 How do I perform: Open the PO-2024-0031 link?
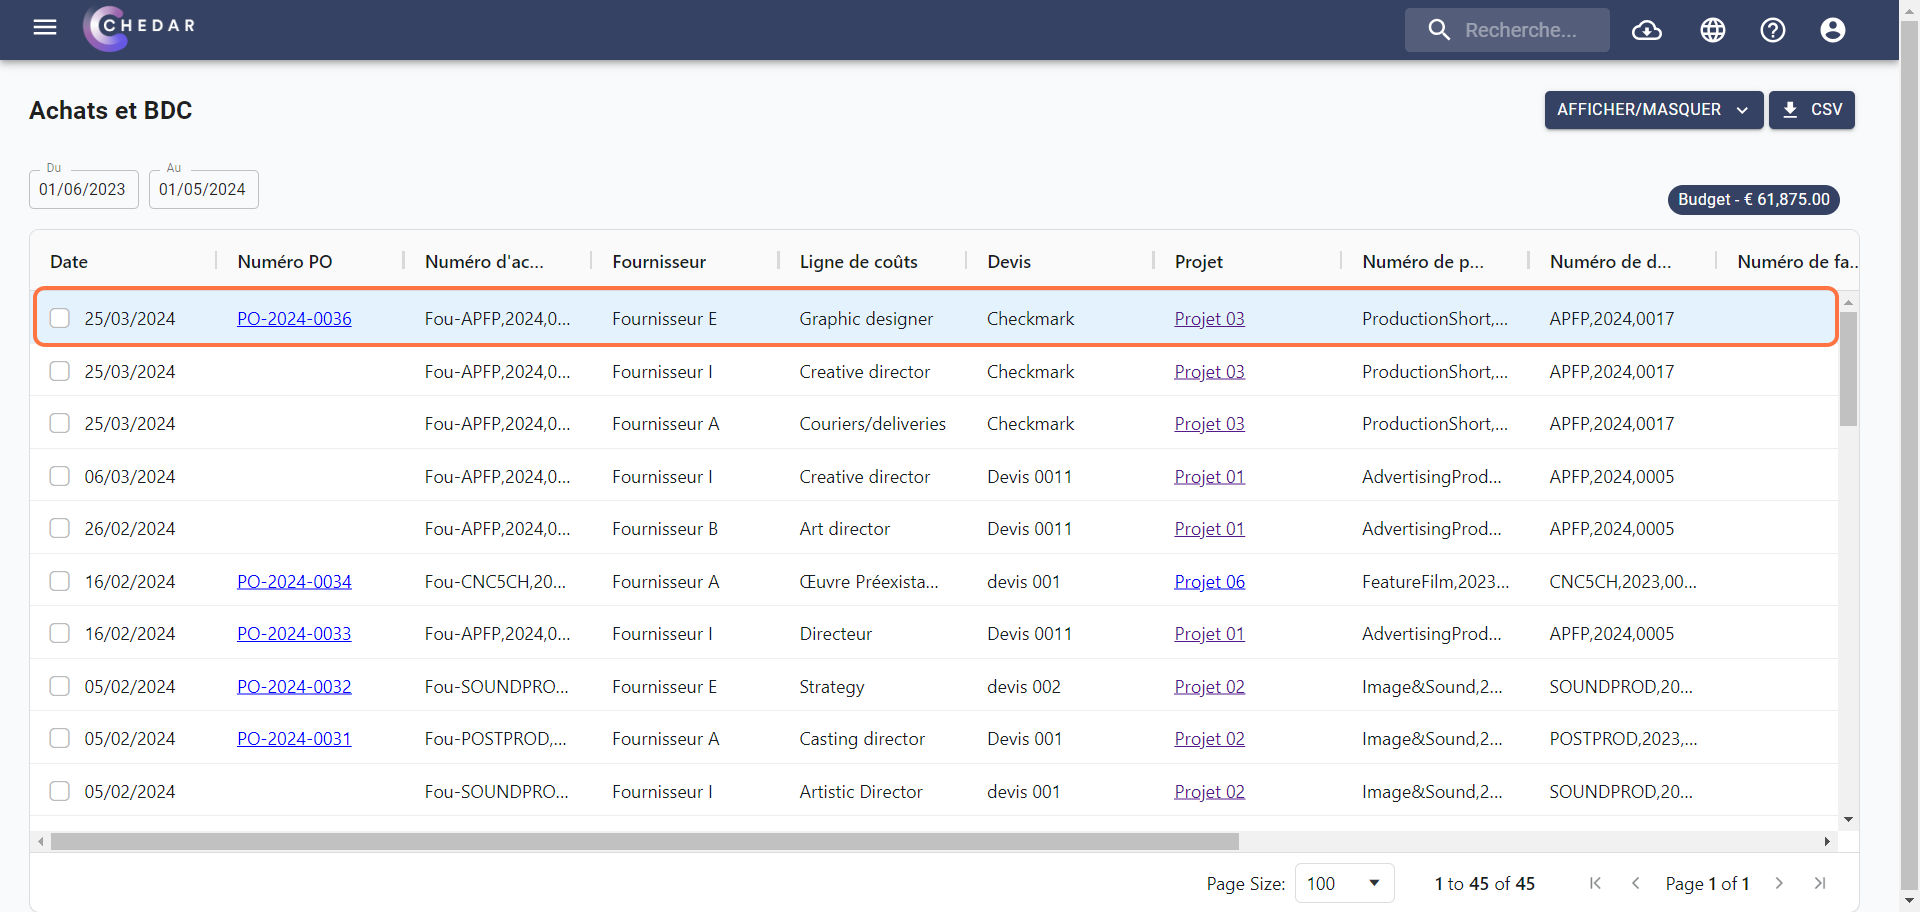pos(294,738)
